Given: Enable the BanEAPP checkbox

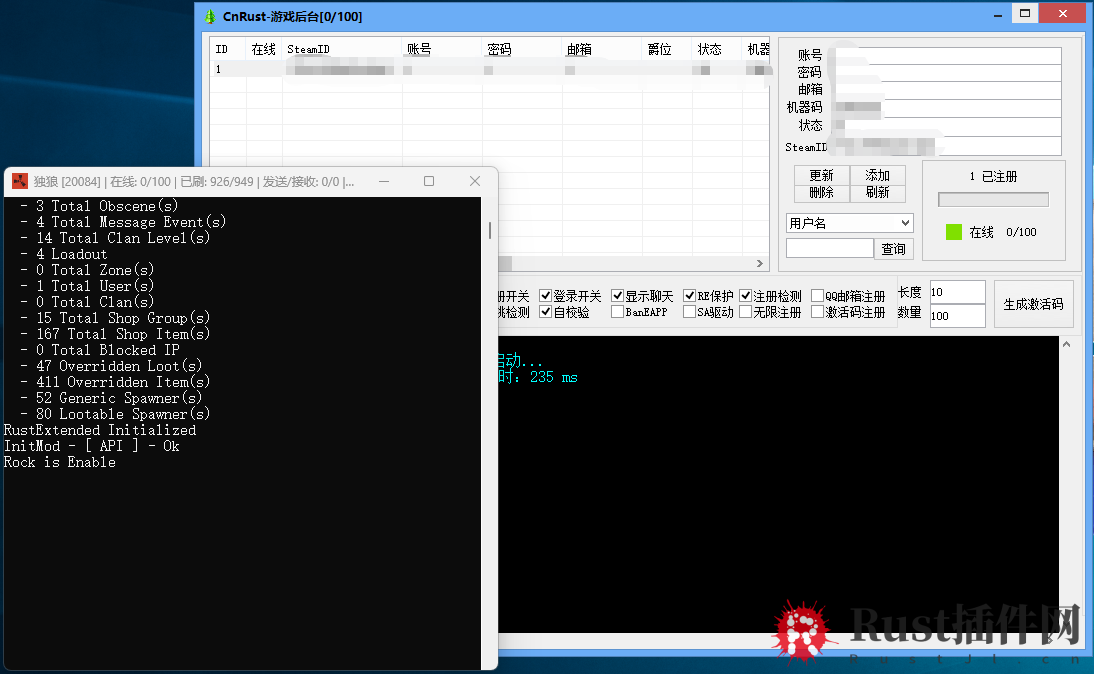Looking at the screenshot, I should [617, 312].
